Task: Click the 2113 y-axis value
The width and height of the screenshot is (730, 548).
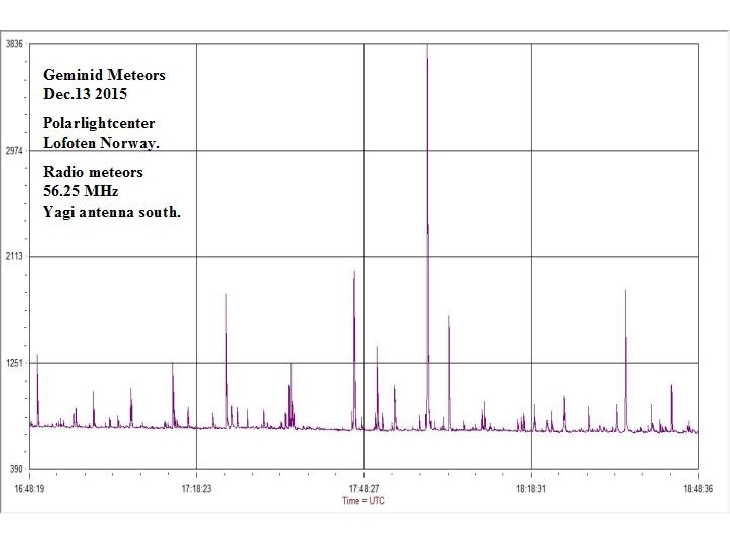Action: click(x=15, y=257)
